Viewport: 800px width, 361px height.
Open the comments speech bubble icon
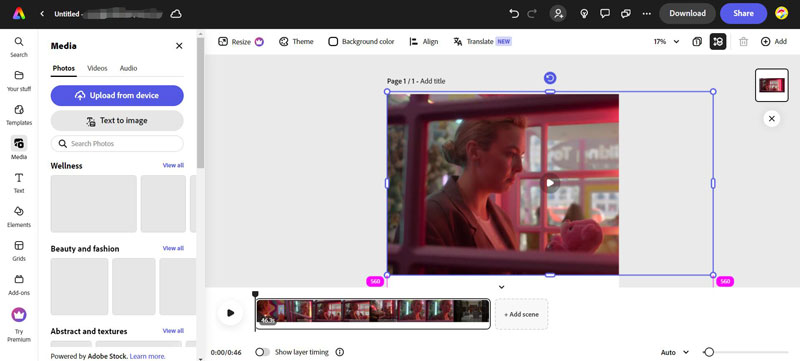605,14
